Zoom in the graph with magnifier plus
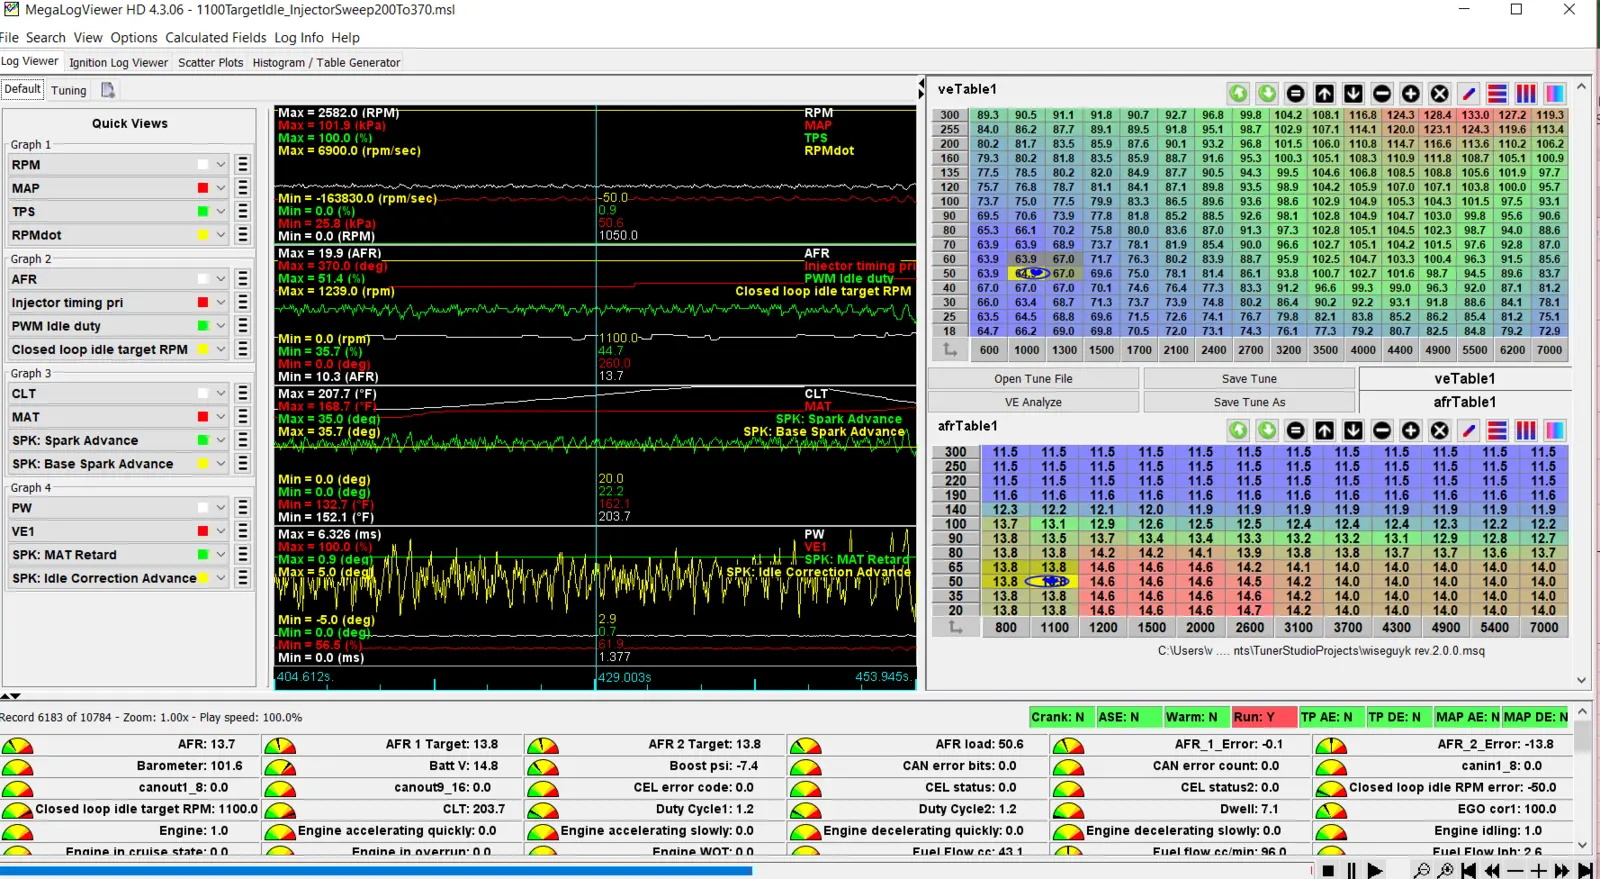Image resolution: width=1600 pixels, height=879 pixels. pos(1445,871)
